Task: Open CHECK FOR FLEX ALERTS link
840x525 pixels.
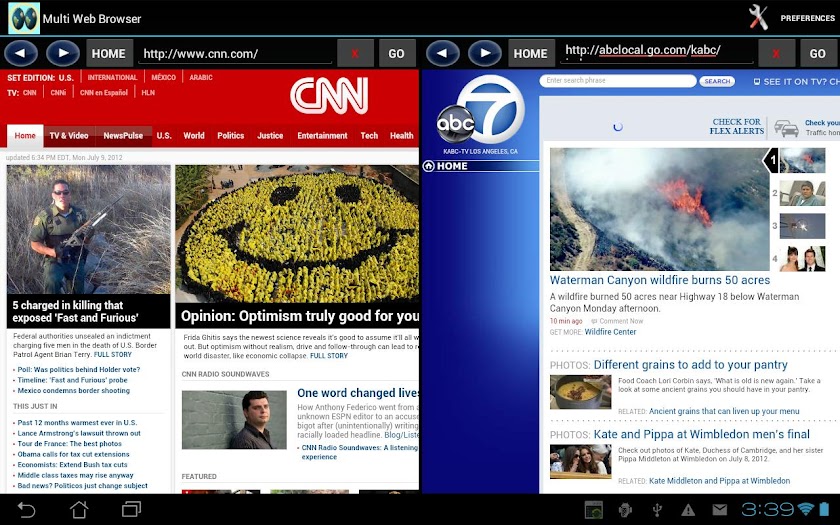Action: (x=737, y=126)
